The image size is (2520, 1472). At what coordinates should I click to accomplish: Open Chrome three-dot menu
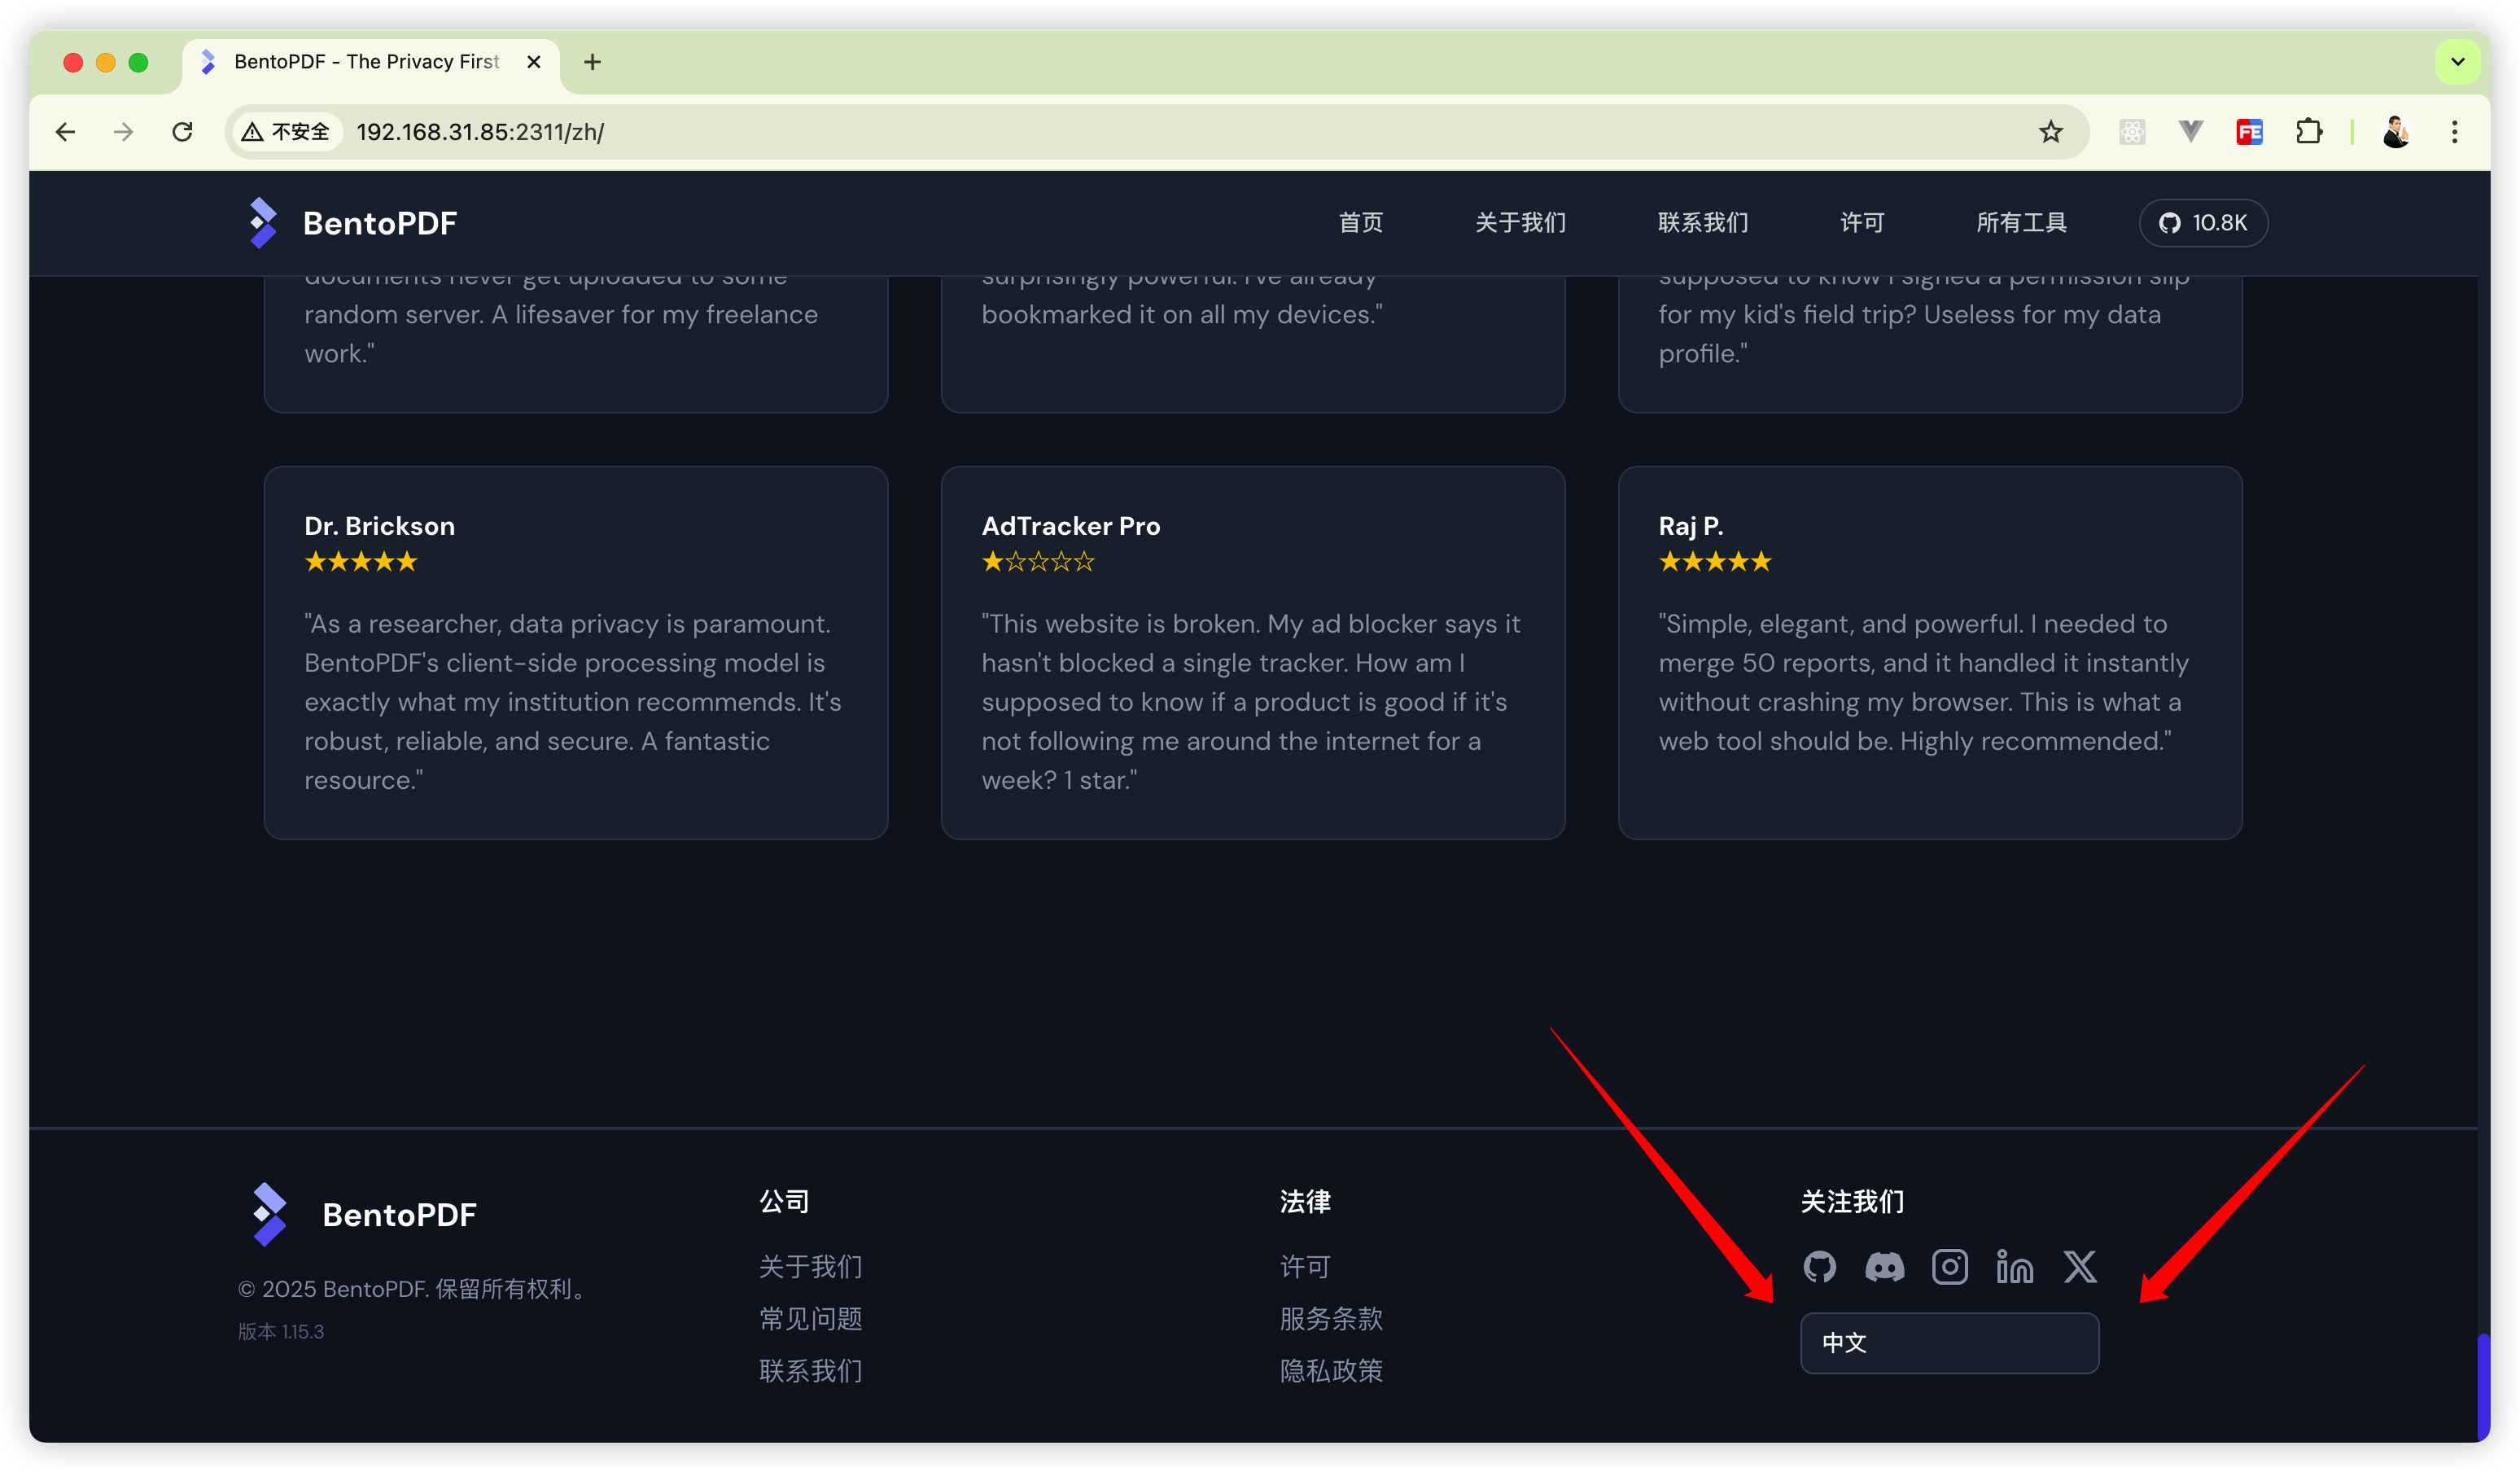point(2454,132)
